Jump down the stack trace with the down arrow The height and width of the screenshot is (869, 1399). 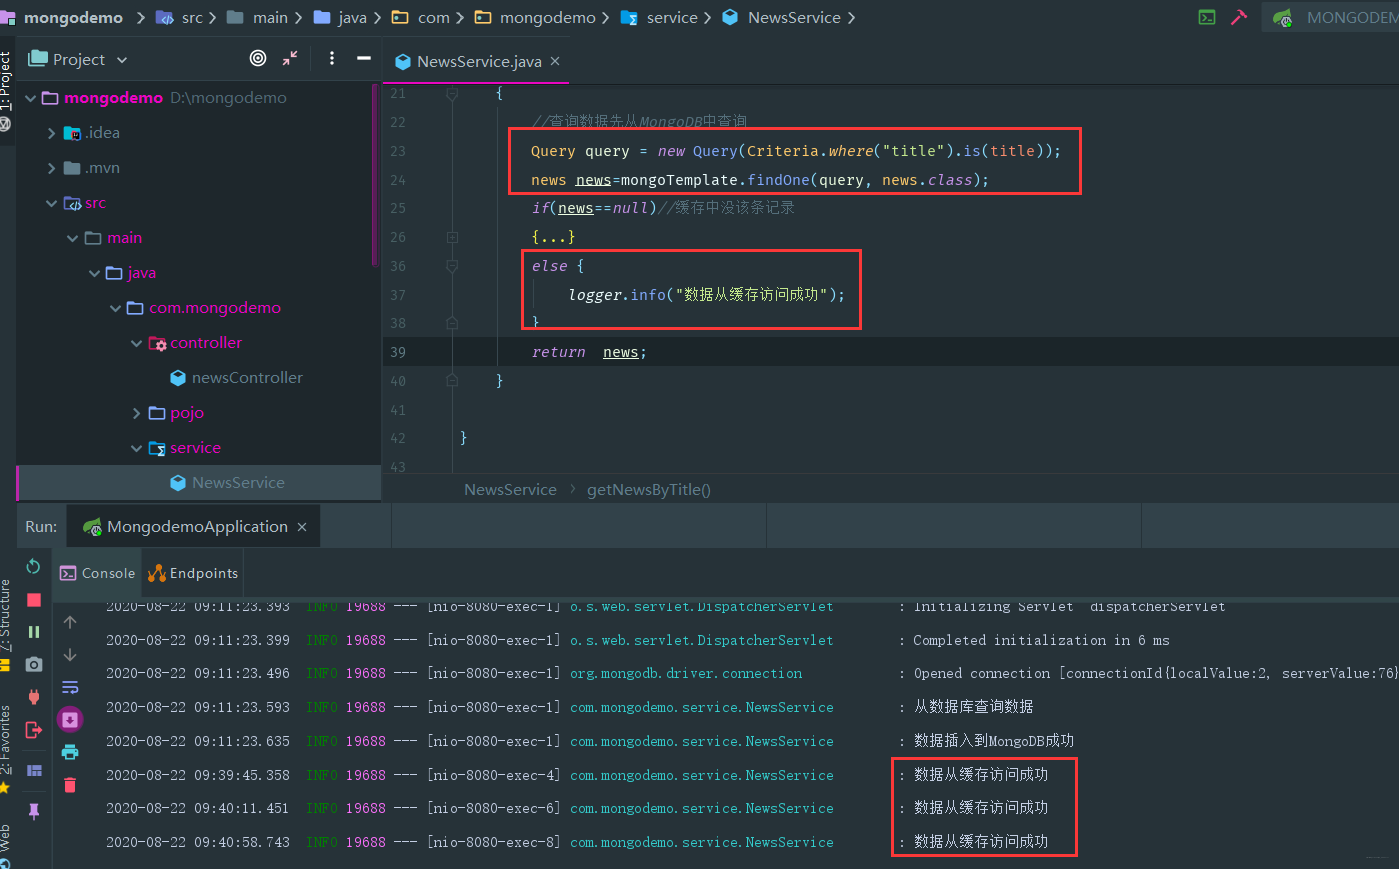(70, 655)
